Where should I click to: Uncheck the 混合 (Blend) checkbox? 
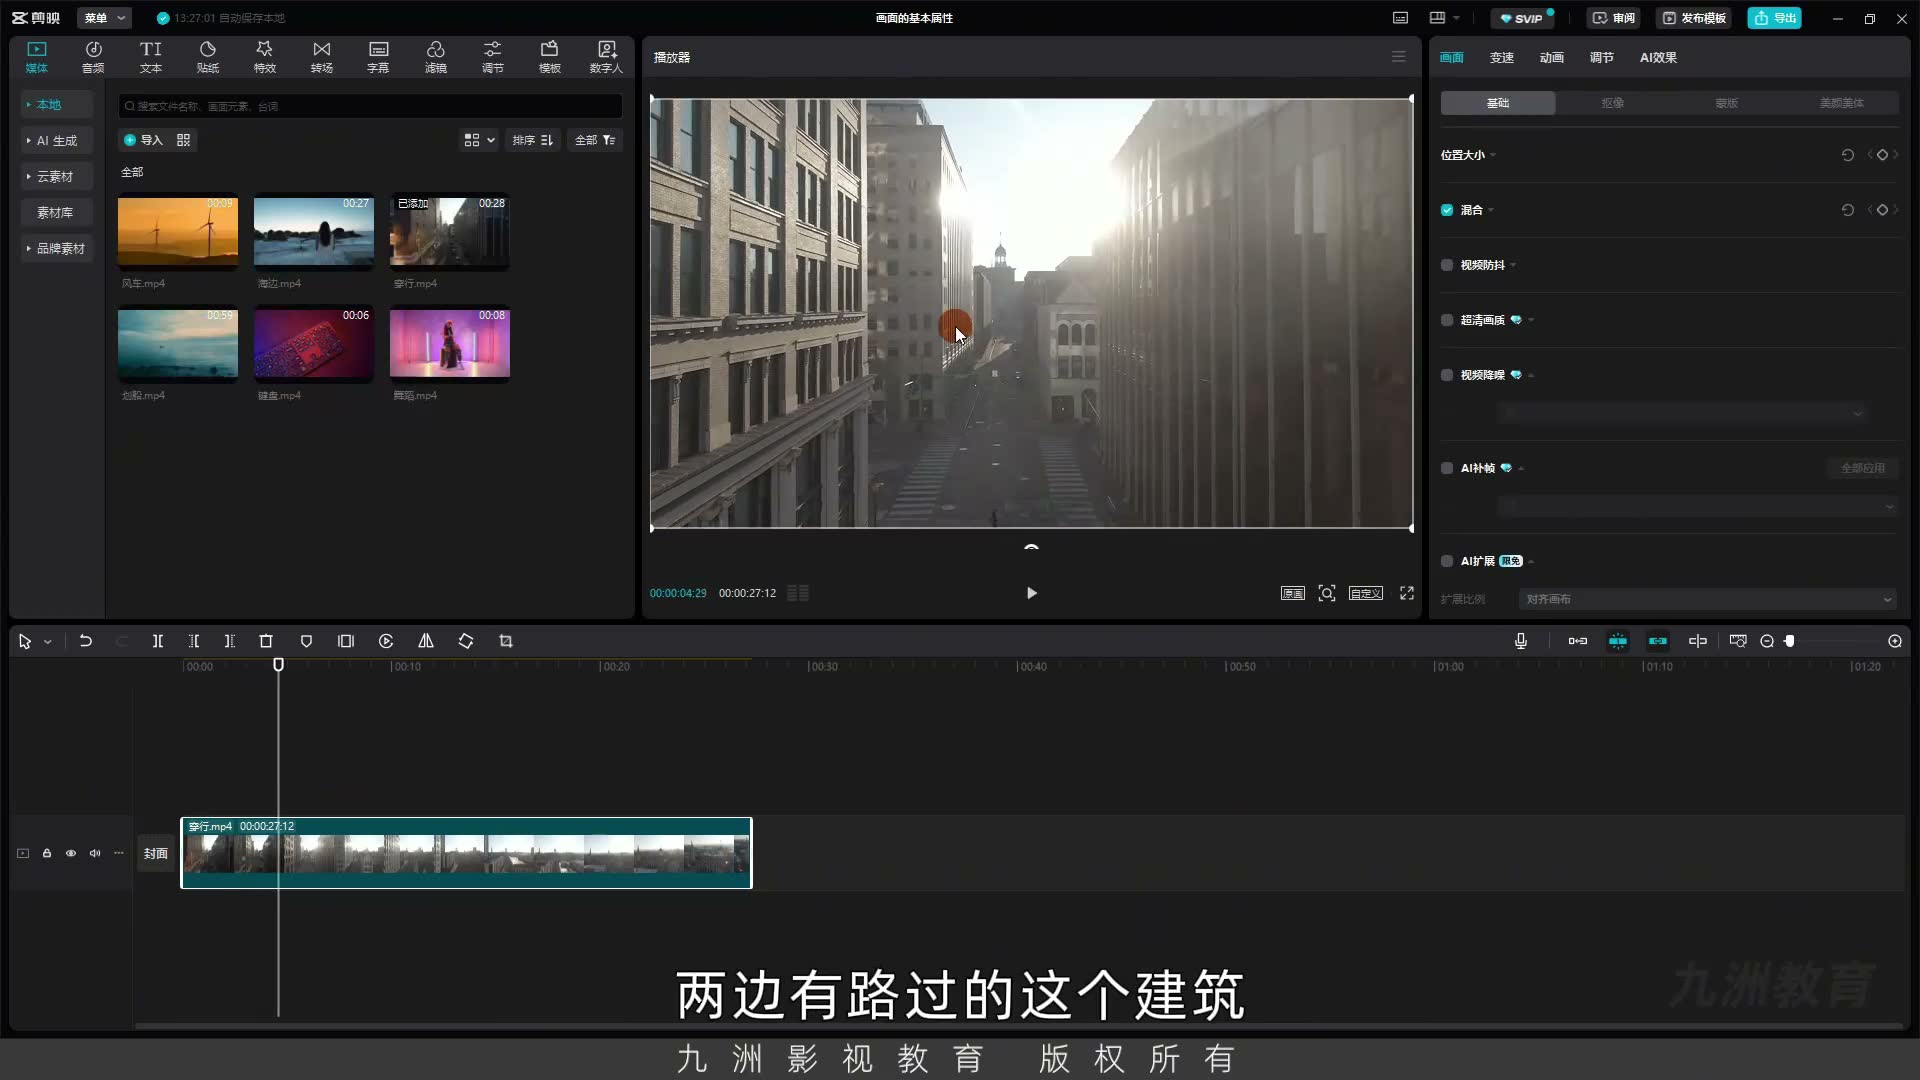(1447, 210)
